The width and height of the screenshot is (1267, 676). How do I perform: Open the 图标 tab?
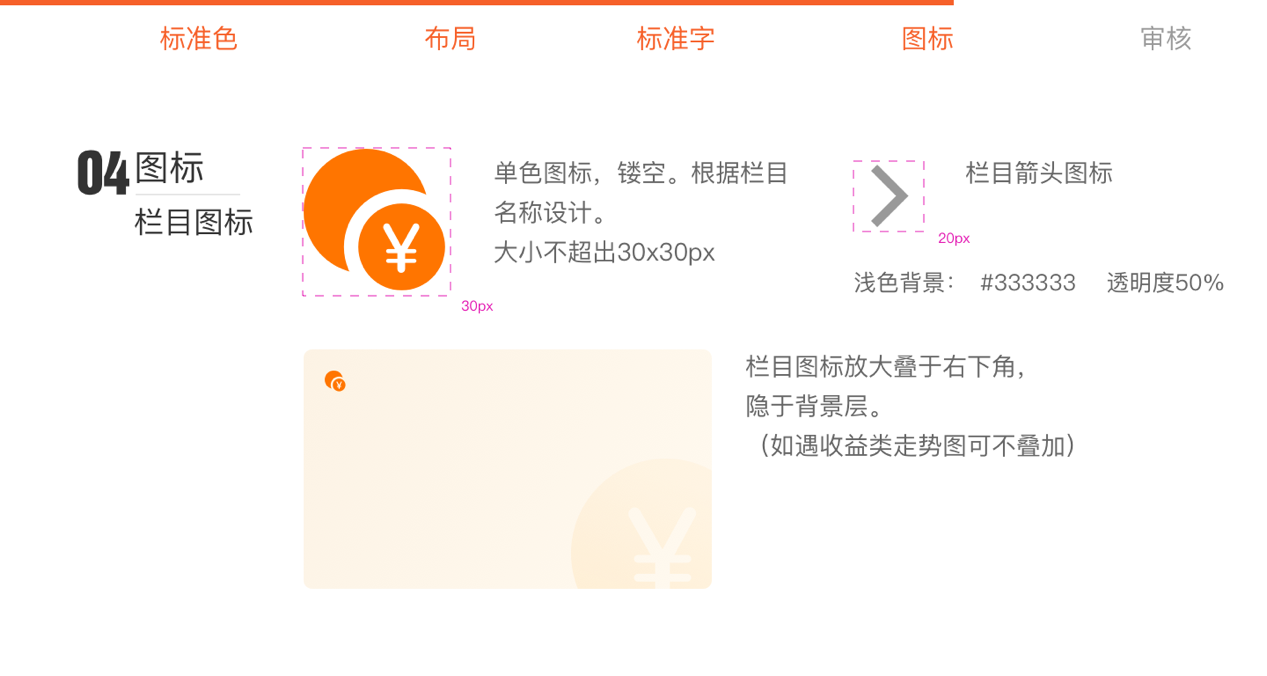pyautogui.click(x=927, y=39)
